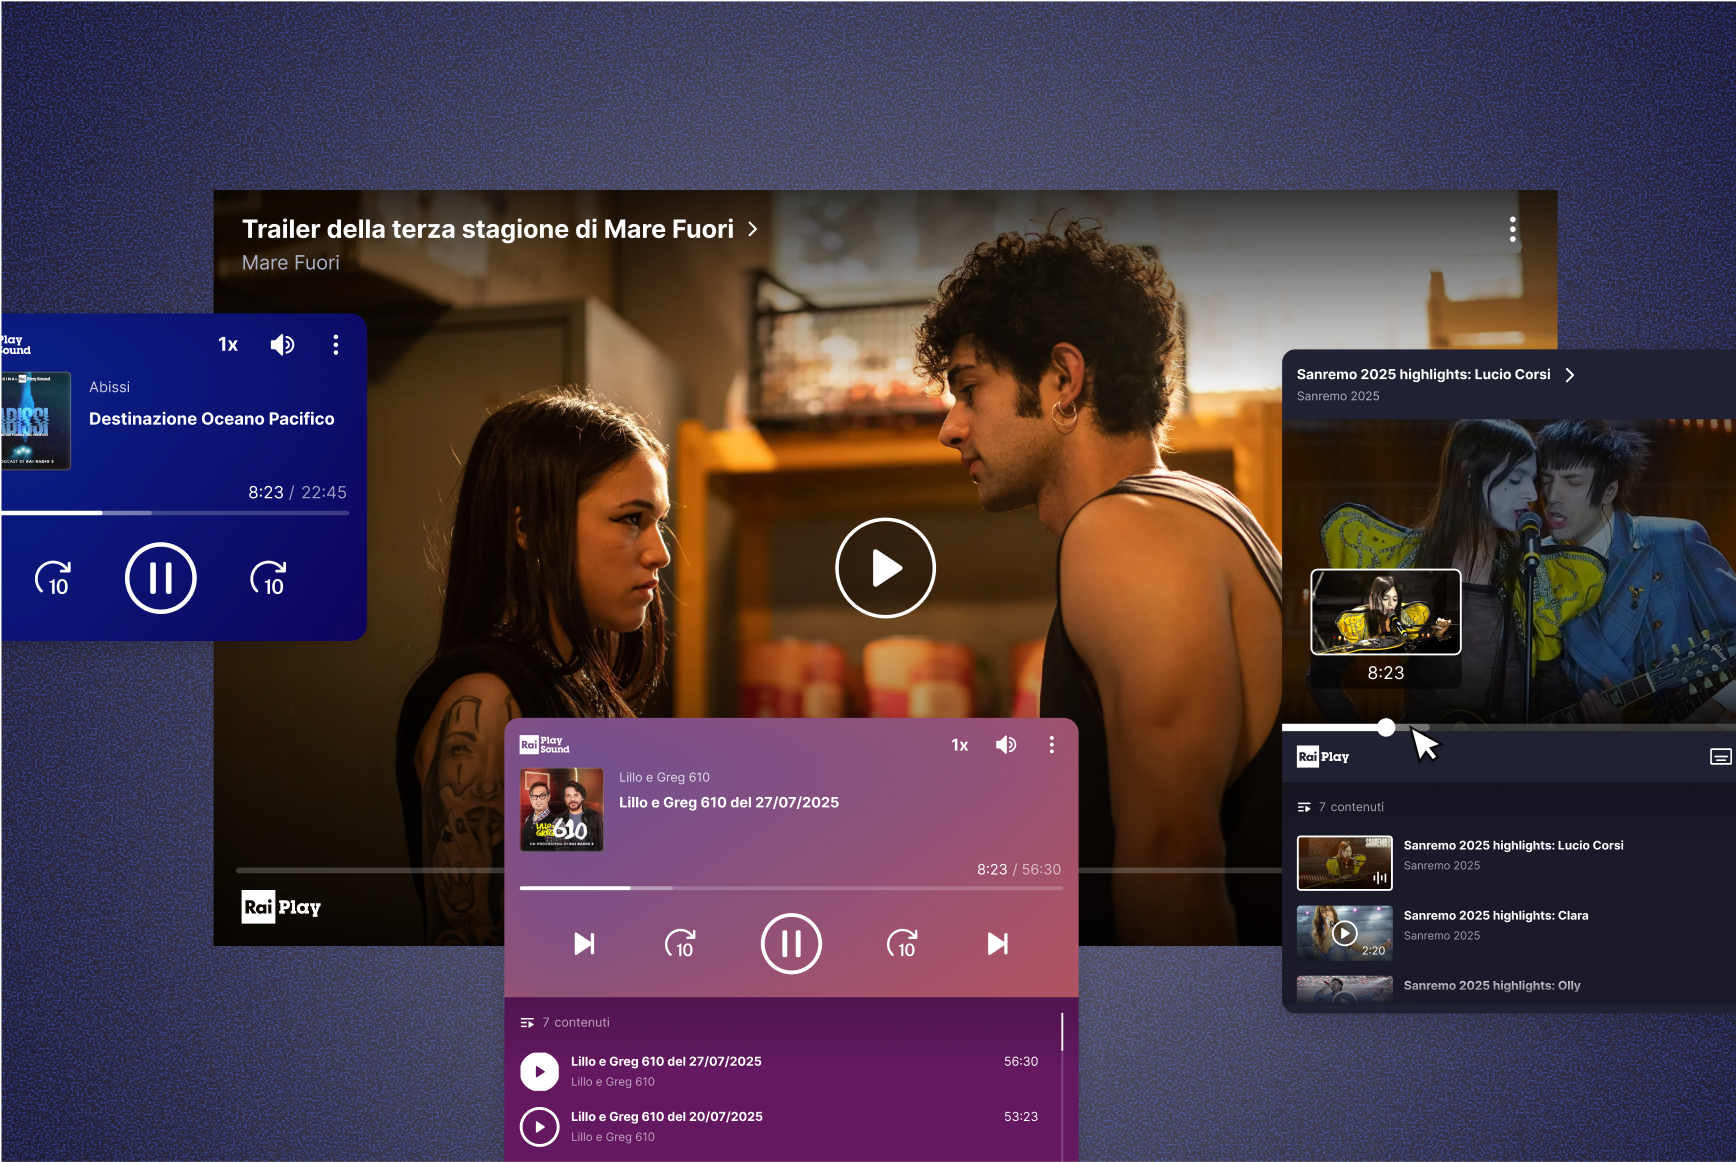Click RaiPlay logo in Sanremo panel
This screenshot has width=1736, height=1162.
point(1323,757)
